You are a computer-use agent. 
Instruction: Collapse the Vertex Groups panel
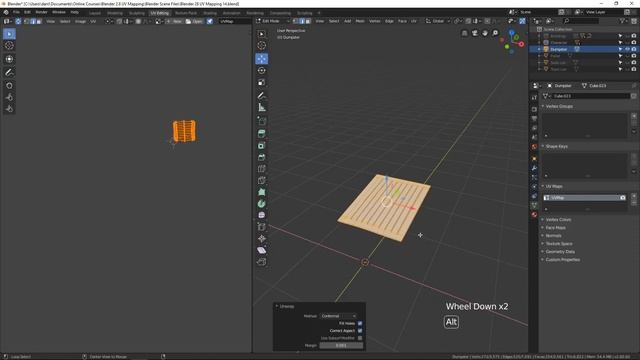[x=558, y=106]
